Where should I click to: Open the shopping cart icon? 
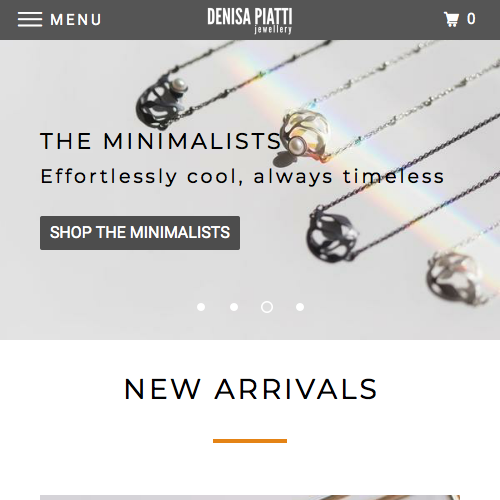coord(451,19)
